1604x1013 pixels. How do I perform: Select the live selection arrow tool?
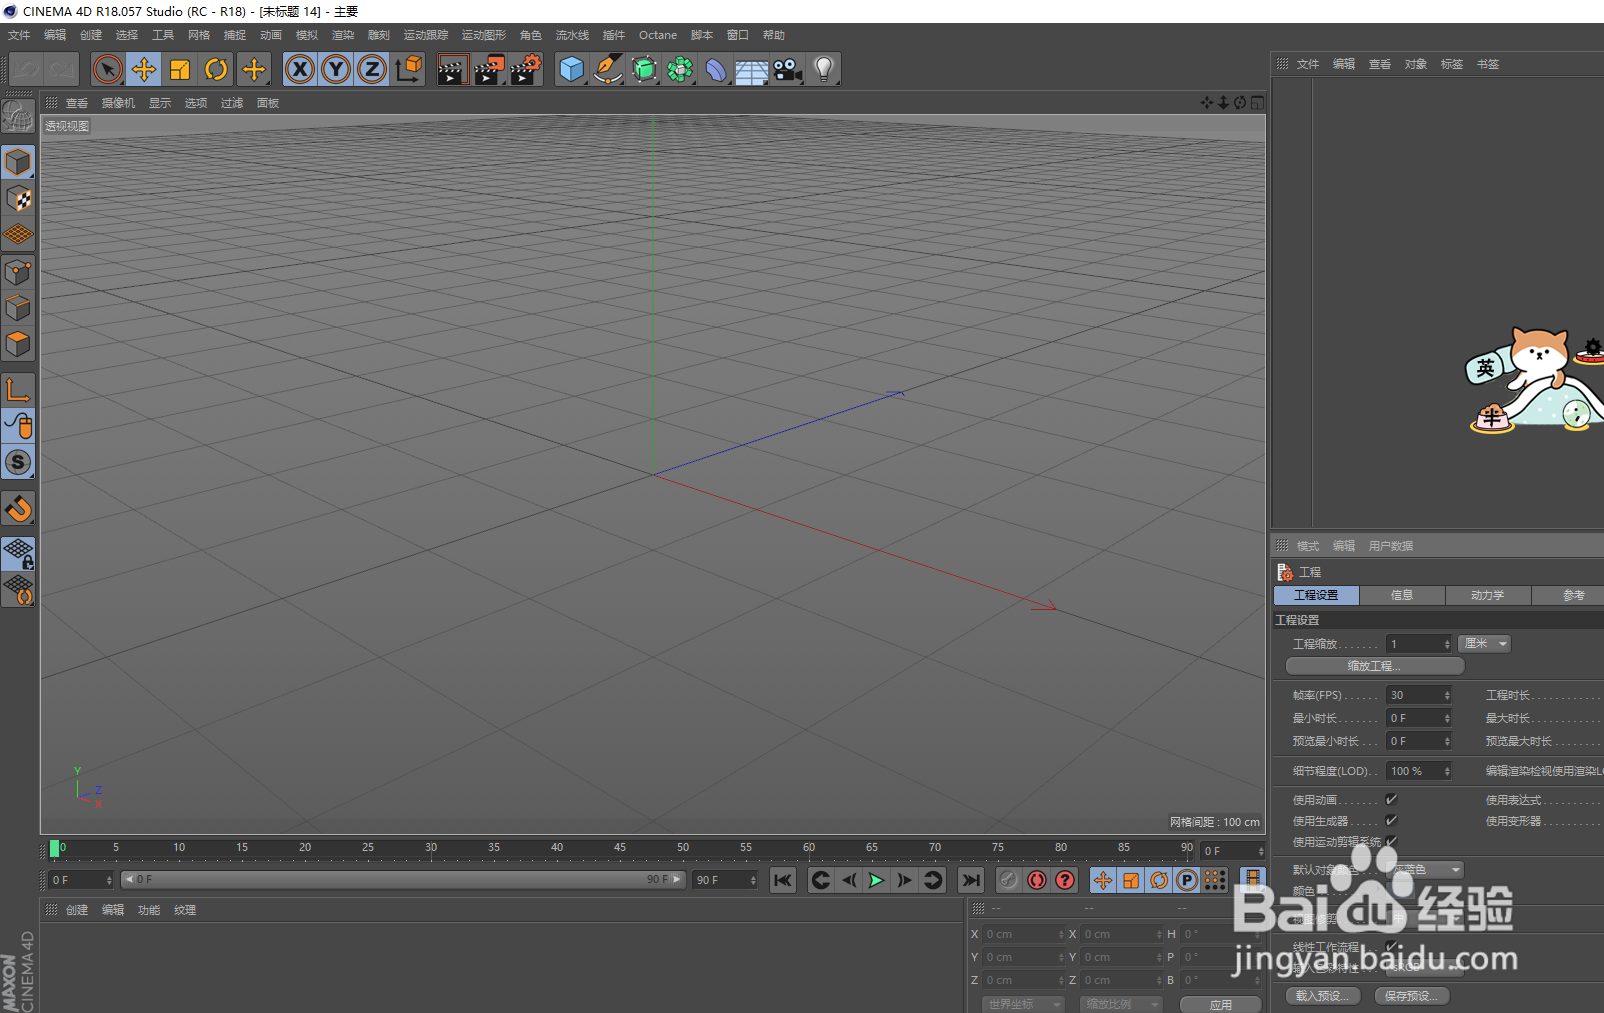[108, 70]
